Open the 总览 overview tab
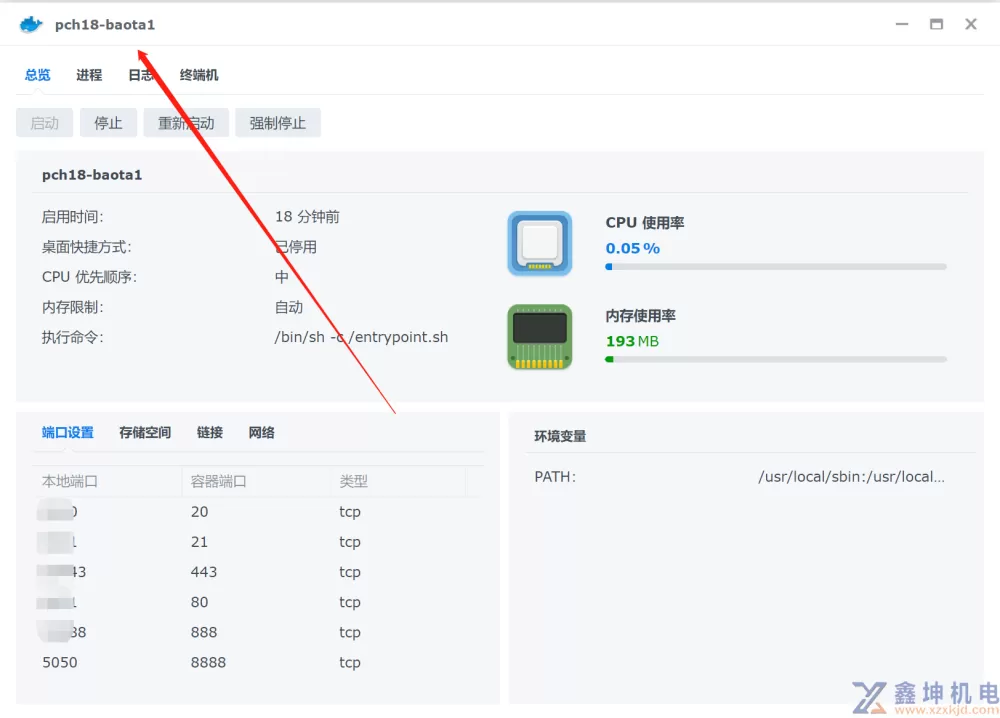Screen dimensions: 1000x718 tap(38, 75)
